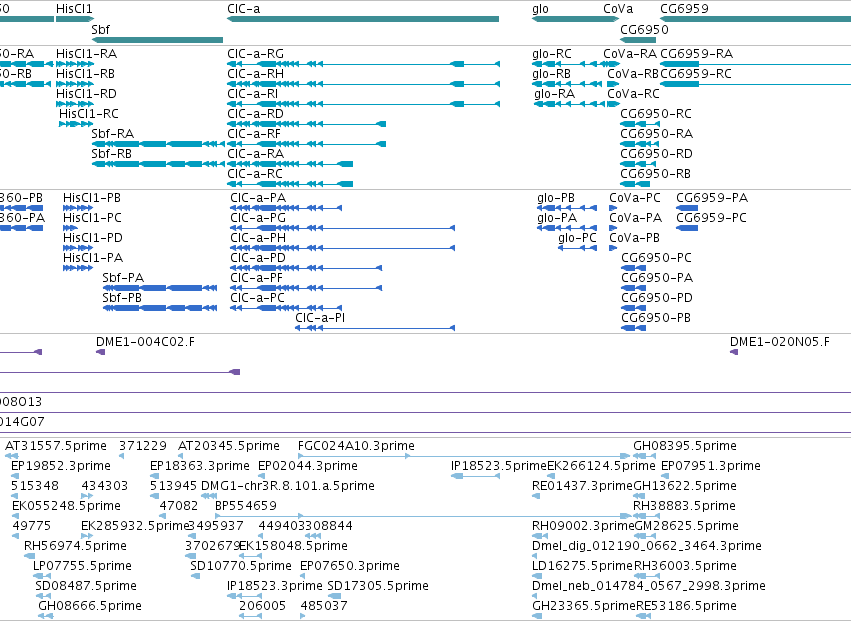Click protein Sbf-PB

160,308
